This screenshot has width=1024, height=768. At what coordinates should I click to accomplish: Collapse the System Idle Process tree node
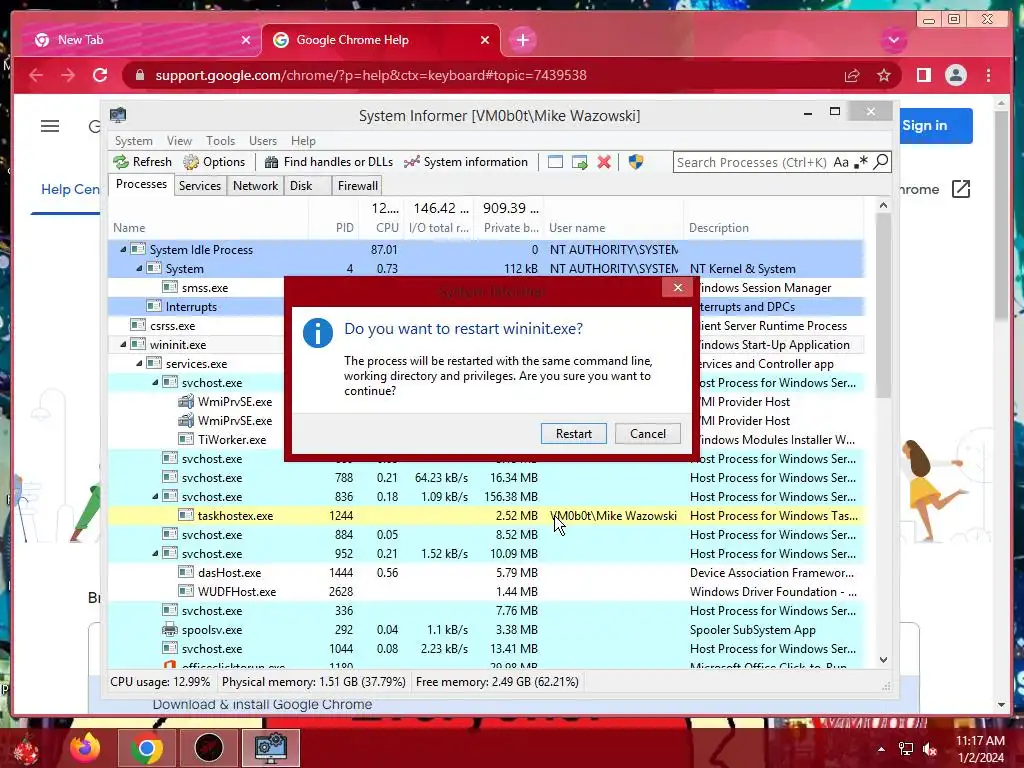coord(123,249)
